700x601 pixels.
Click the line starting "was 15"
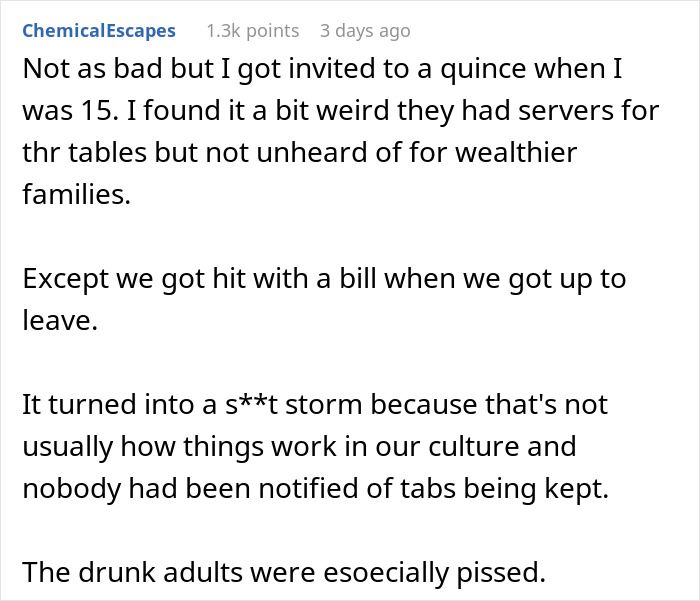click(x=340, y=110)
